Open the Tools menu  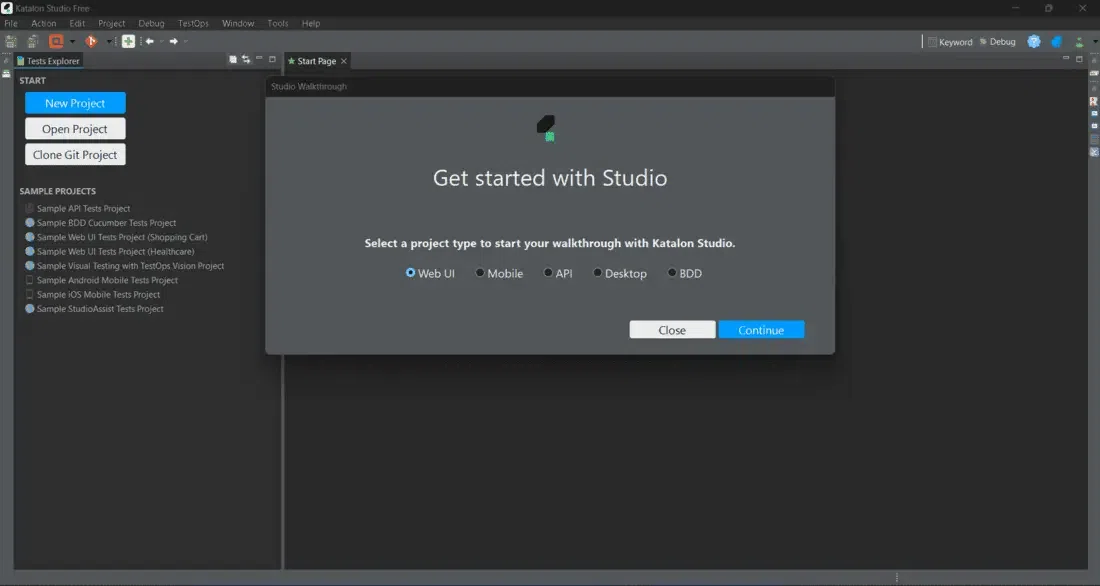click(x=278, y=23)
